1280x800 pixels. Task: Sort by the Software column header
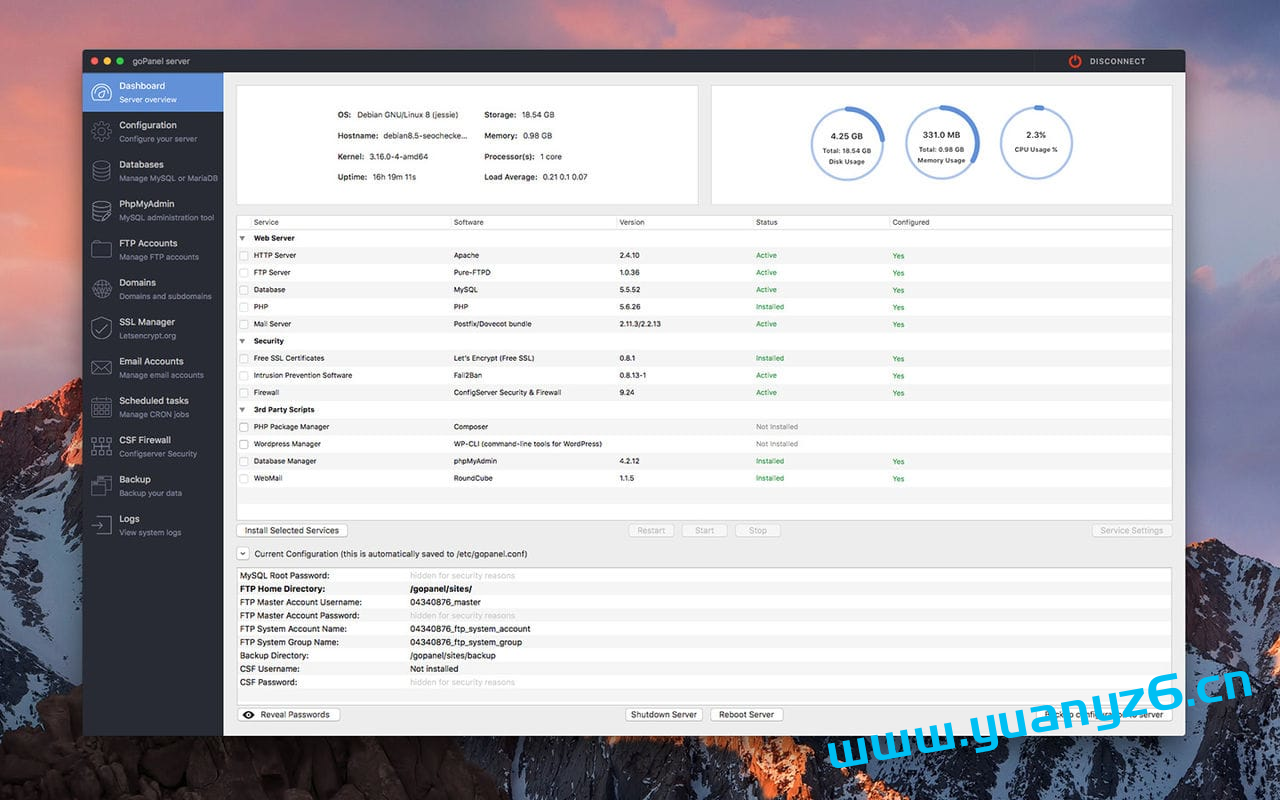click(469, 222)
